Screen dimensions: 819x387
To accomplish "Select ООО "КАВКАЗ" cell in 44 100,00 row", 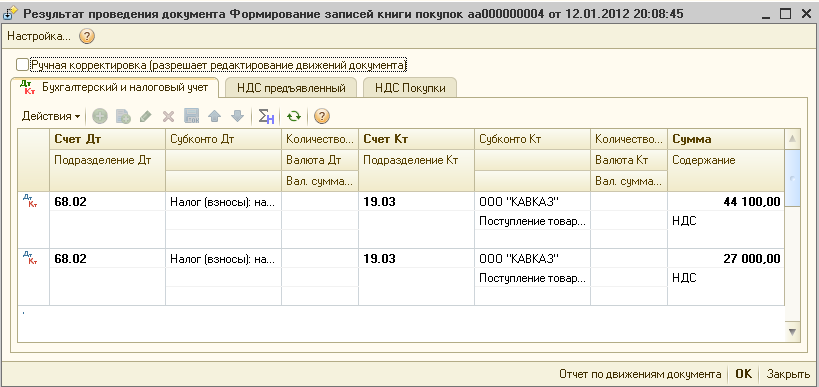I will pos(532,202).
